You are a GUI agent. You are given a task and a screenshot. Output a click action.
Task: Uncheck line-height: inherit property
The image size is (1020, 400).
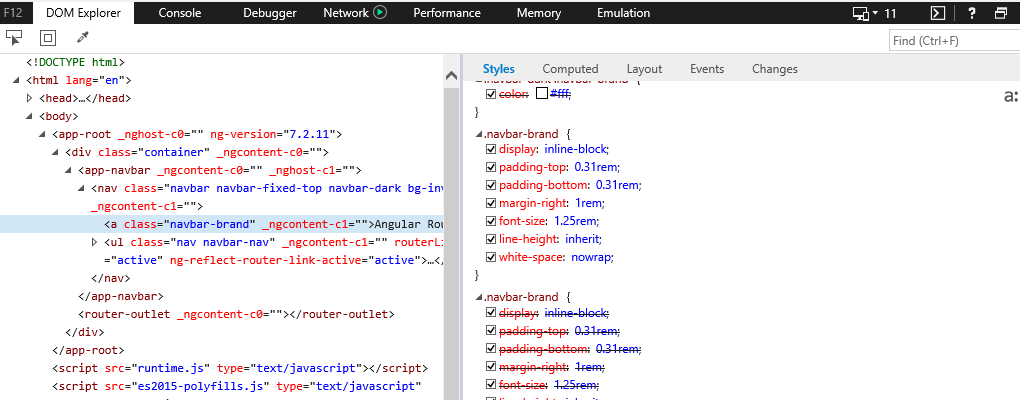click(x=491, y=239)
